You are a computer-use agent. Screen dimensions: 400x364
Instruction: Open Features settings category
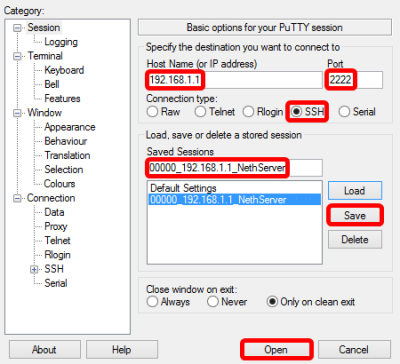[62, 99]
